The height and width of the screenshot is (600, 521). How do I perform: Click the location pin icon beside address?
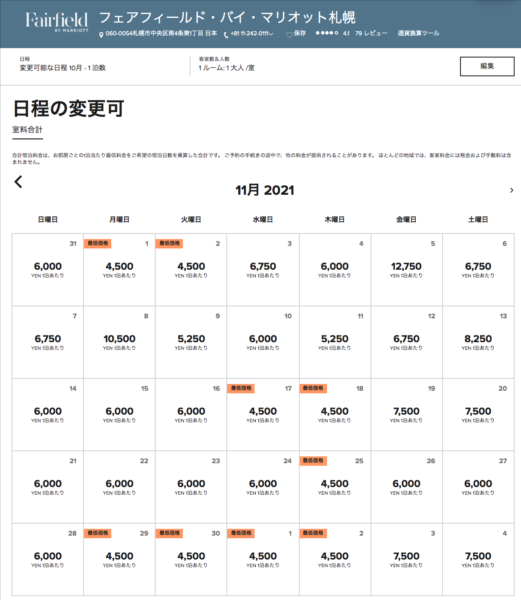click(x=101, y=34)
